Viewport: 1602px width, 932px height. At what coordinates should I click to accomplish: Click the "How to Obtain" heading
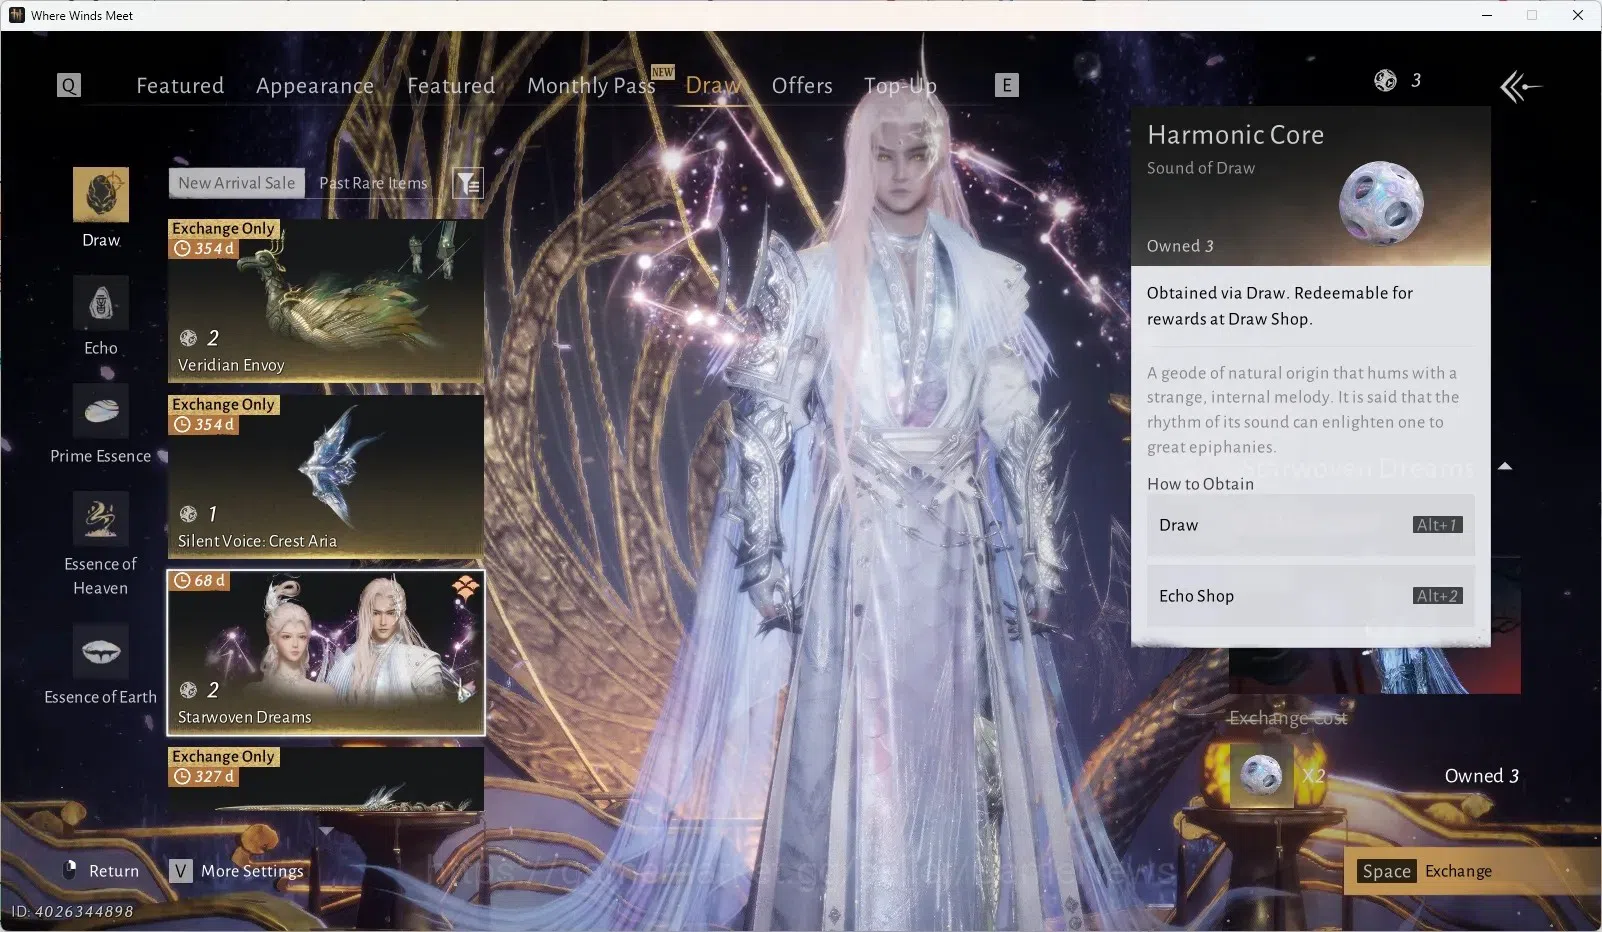click(x=1200, y=484)
